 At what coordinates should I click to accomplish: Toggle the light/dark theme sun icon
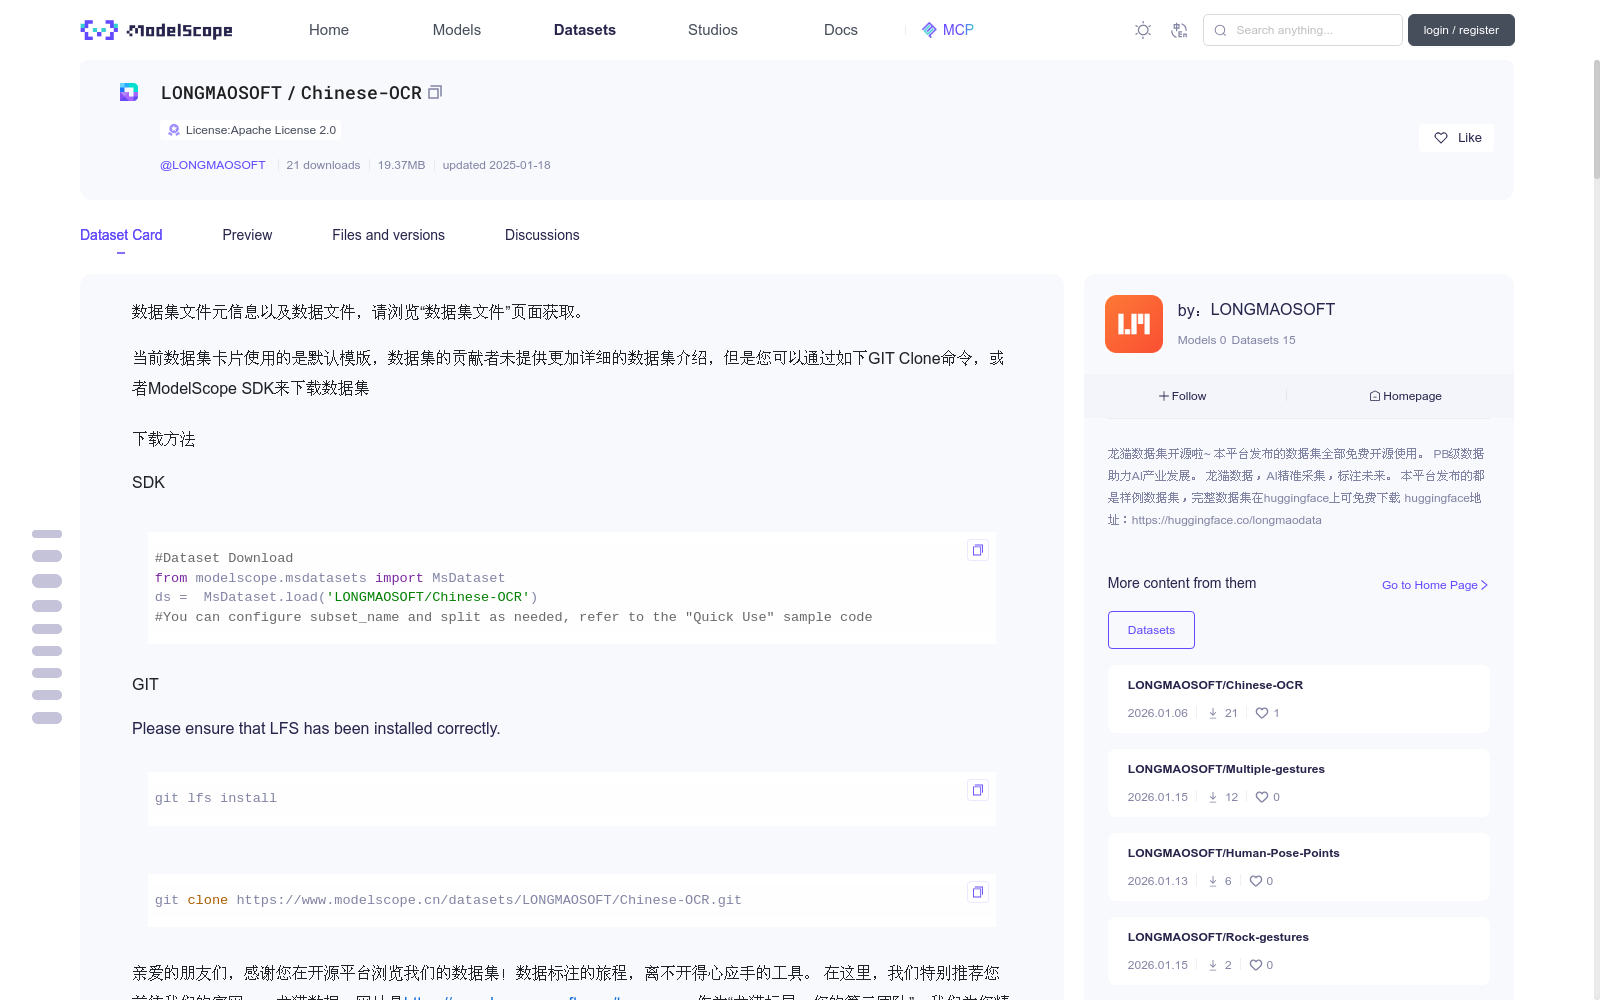click(x=1143, y=30)
